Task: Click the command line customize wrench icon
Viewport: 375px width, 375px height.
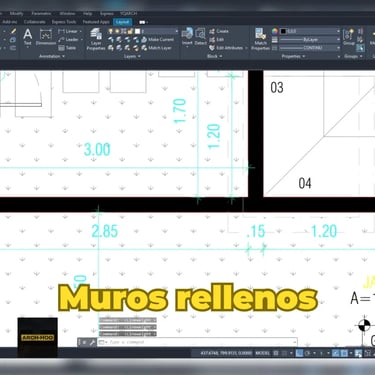Action: coord(92,342)
